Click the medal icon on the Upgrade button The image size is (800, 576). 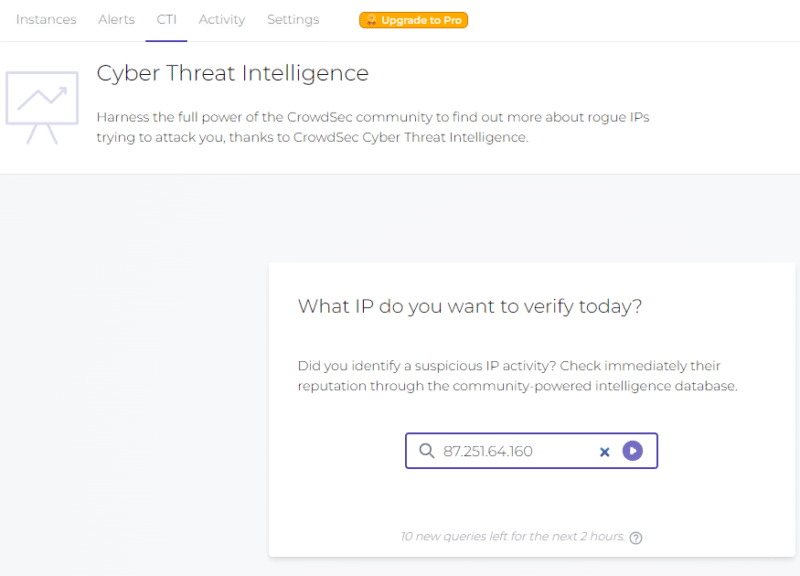click(x=371, y=20)
